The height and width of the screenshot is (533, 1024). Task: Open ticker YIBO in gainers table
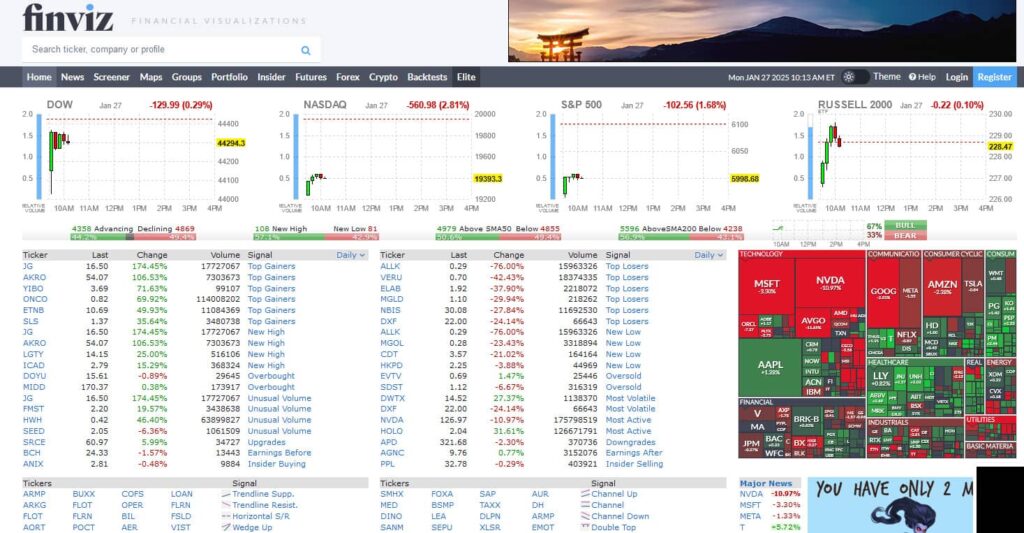[x=33, y=289]
